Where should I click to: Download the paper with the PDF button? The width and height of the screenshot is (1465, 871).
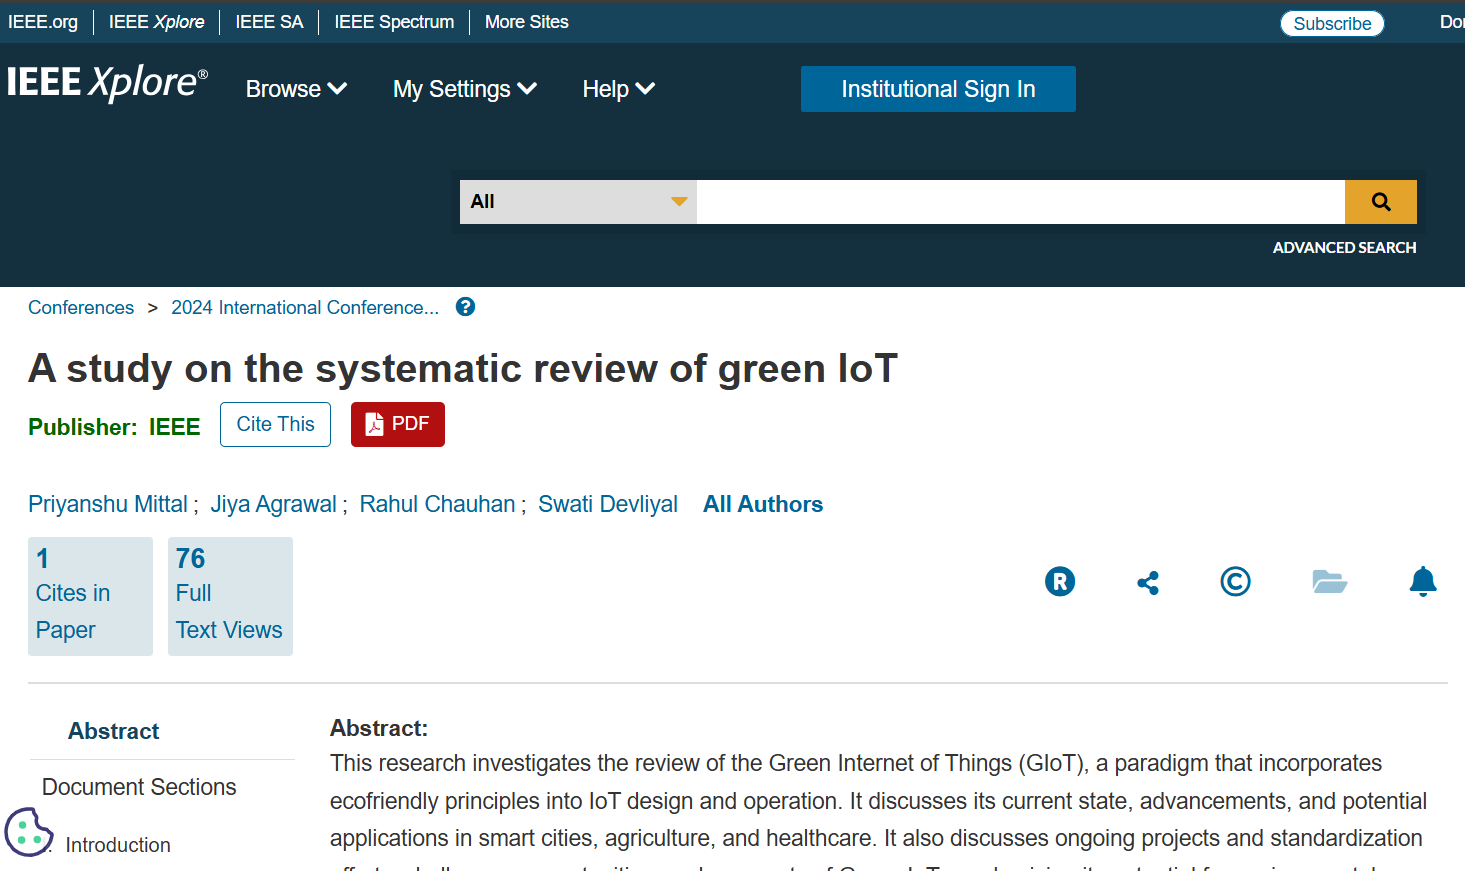398,424
